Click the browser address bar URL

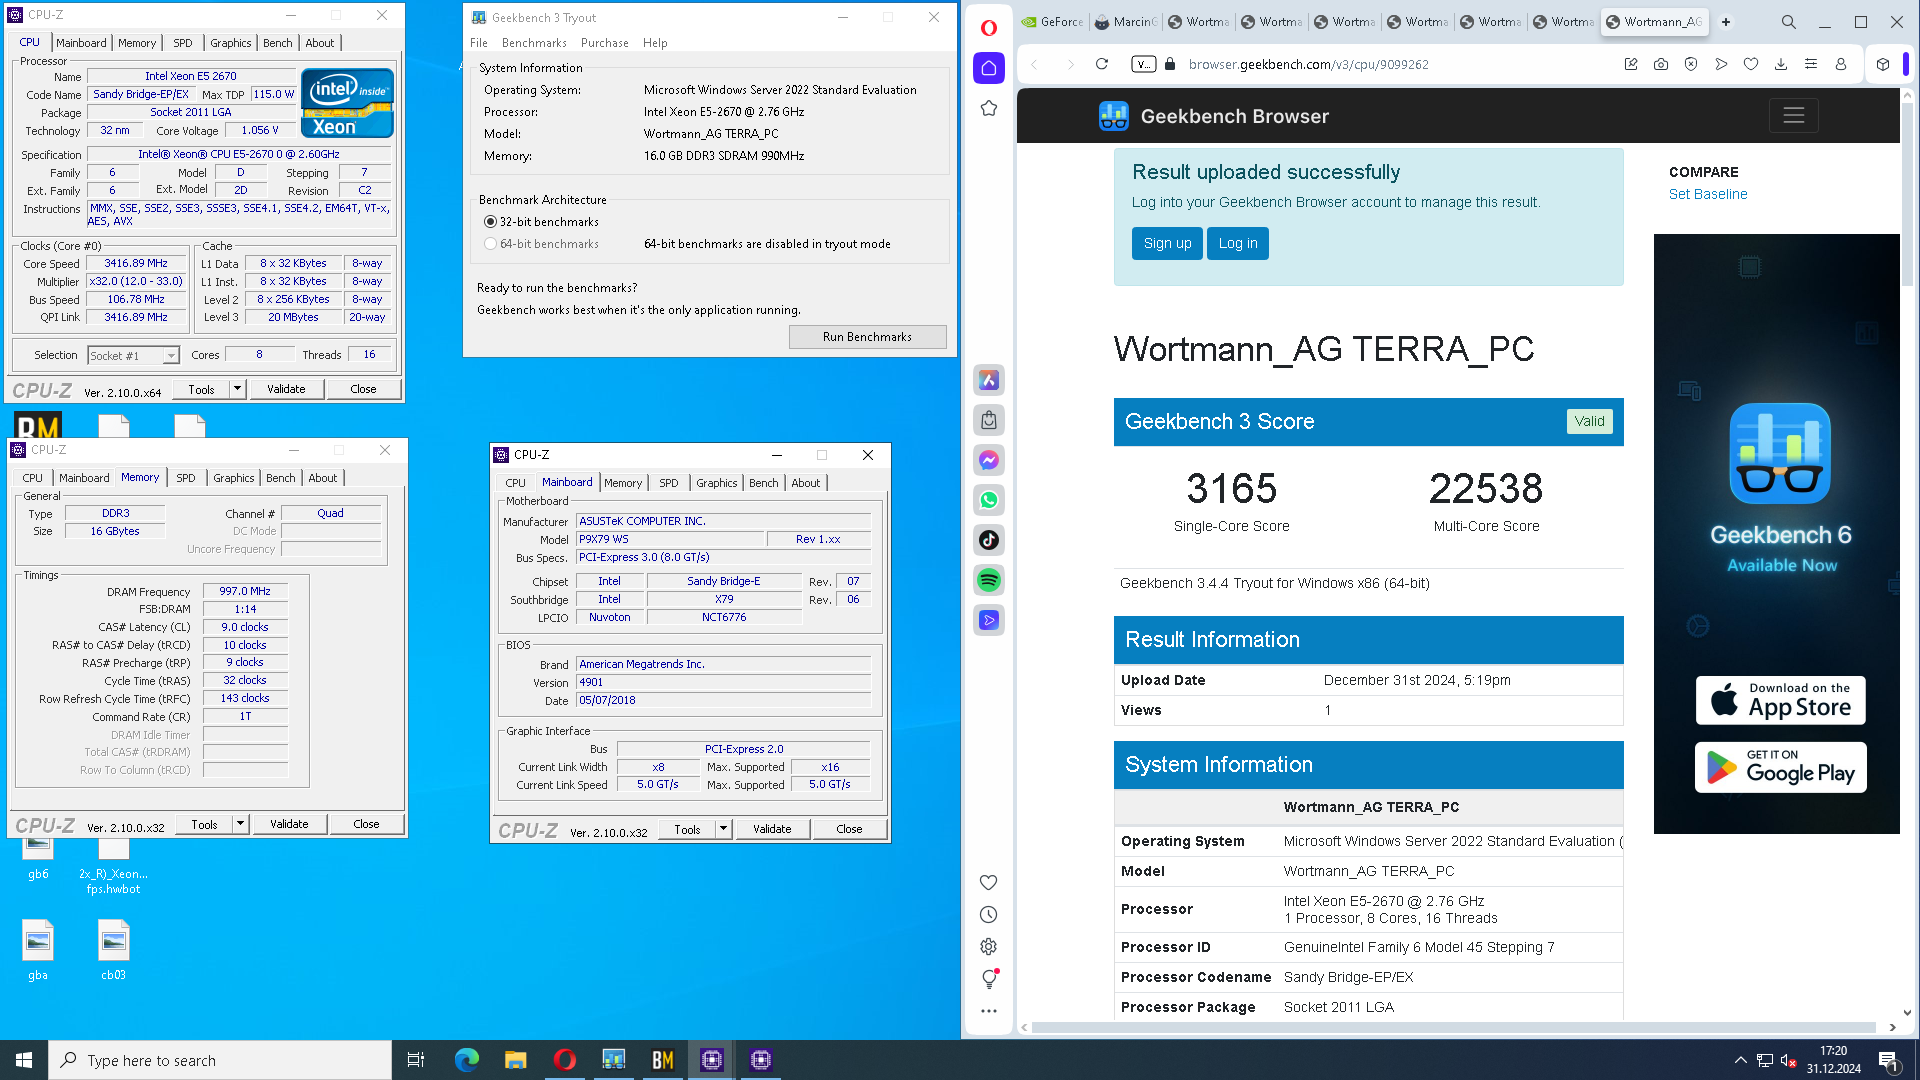pos(1309,64)
